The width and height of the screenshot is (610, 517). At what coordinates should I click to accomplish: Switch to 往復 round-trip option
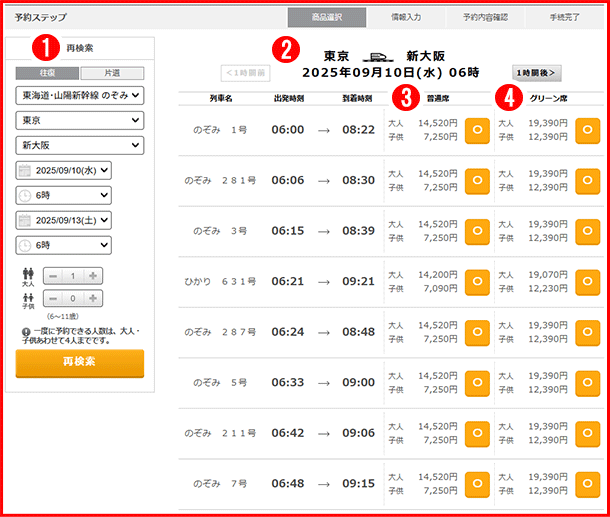pos(47,73)
